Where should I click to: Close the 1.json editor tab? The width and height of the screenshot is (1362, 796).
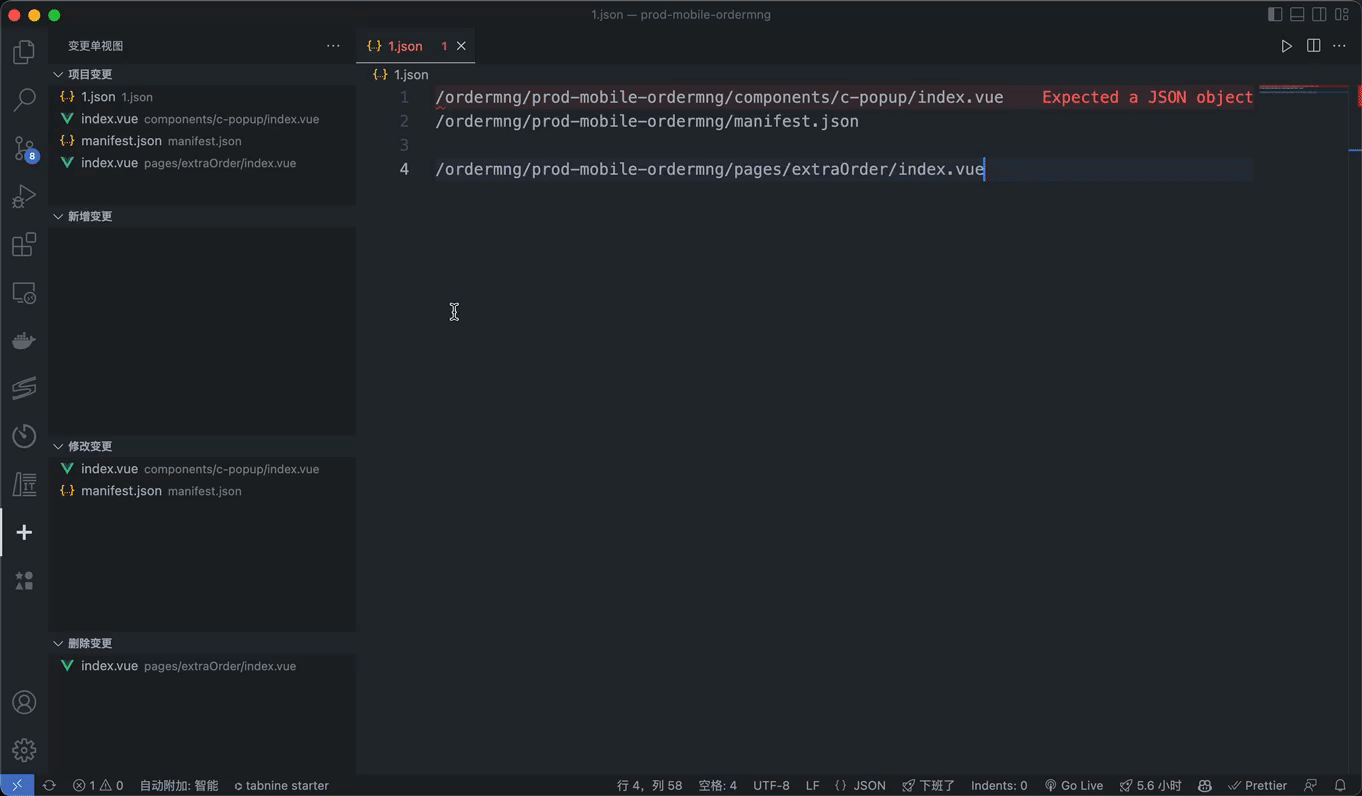click(461, 46)
